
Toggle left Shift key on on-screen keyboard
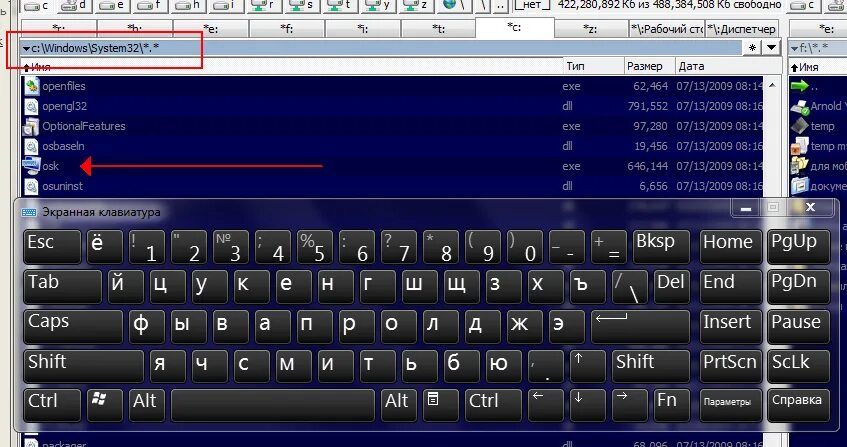click(x=83, y=365)
